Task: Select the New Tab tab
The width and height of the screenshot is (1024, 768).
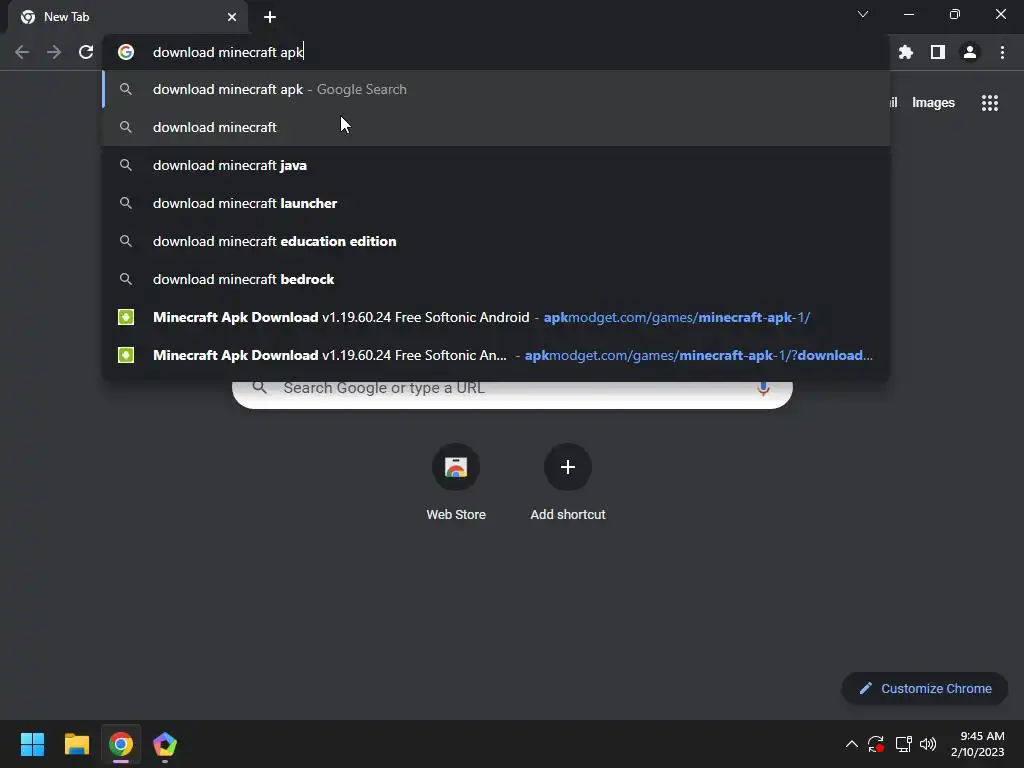Action: coord(128,17)
